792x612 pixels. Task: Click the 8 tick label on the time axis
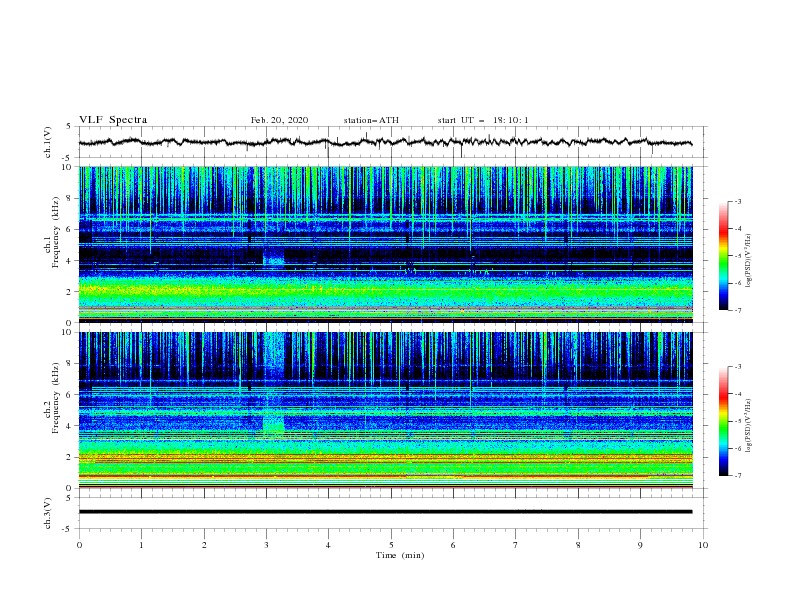click(578, 545)
